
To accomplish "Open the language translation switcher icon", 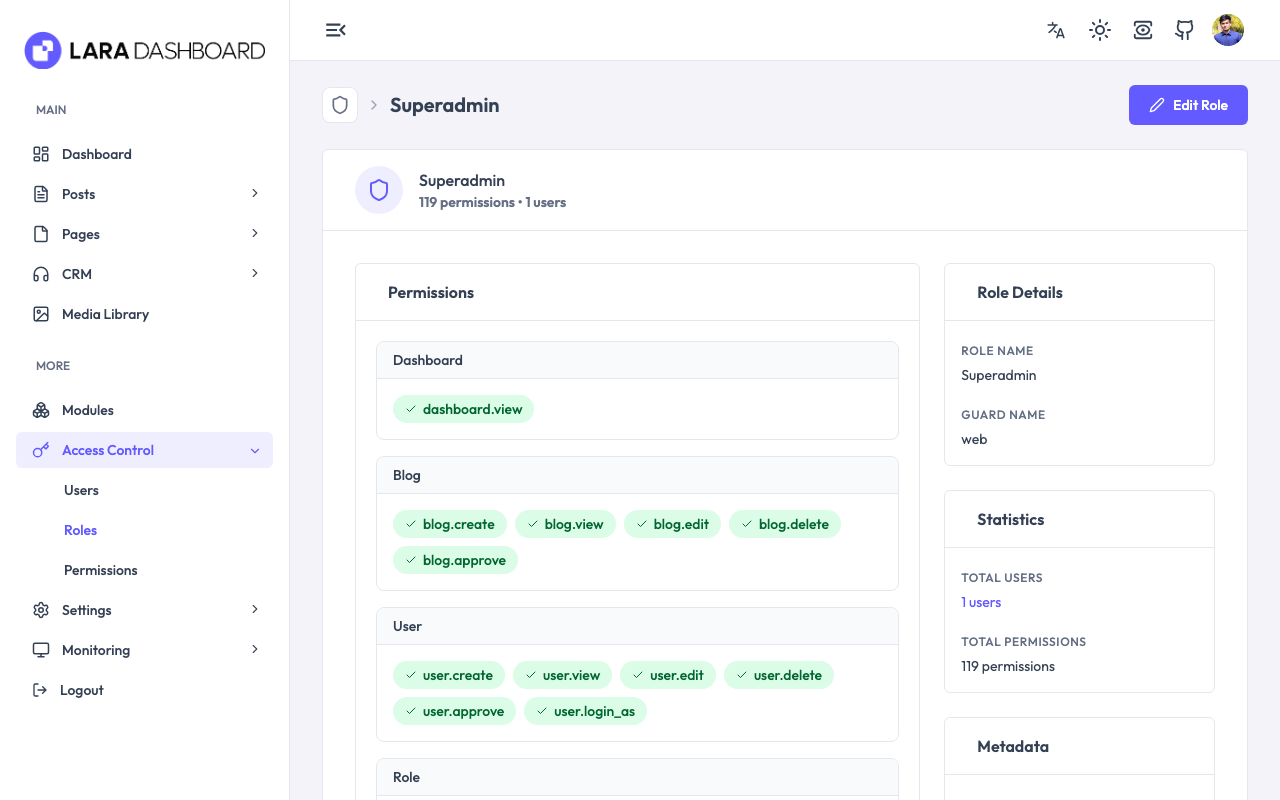I will pos(1056,30).
